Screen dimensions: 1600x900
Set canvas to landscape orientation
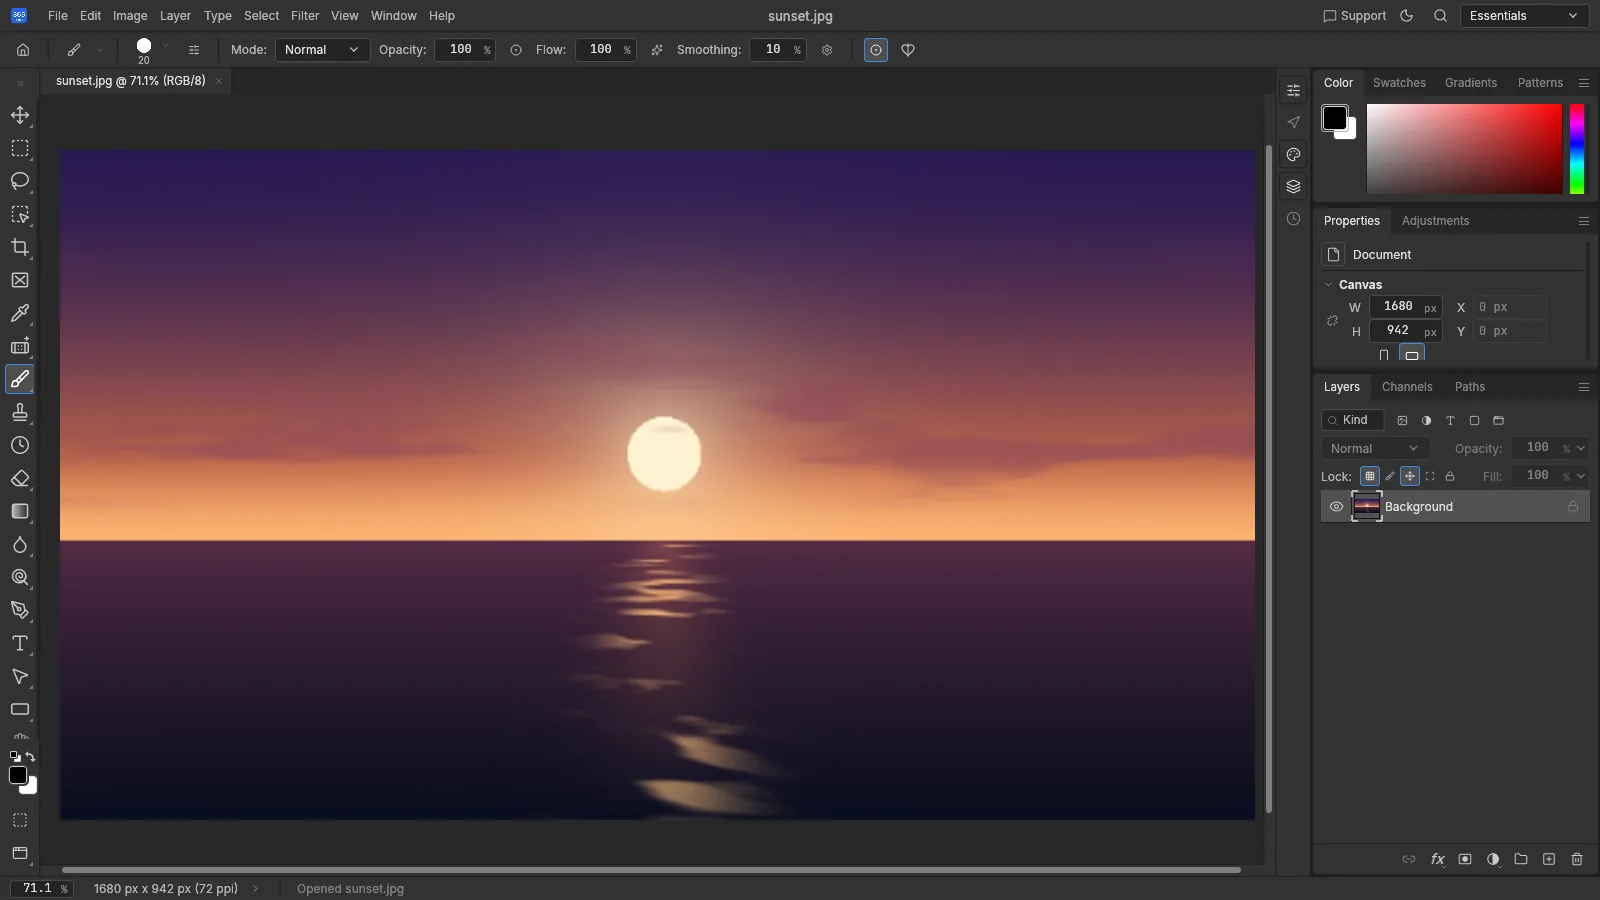(x=1412, y=354)
